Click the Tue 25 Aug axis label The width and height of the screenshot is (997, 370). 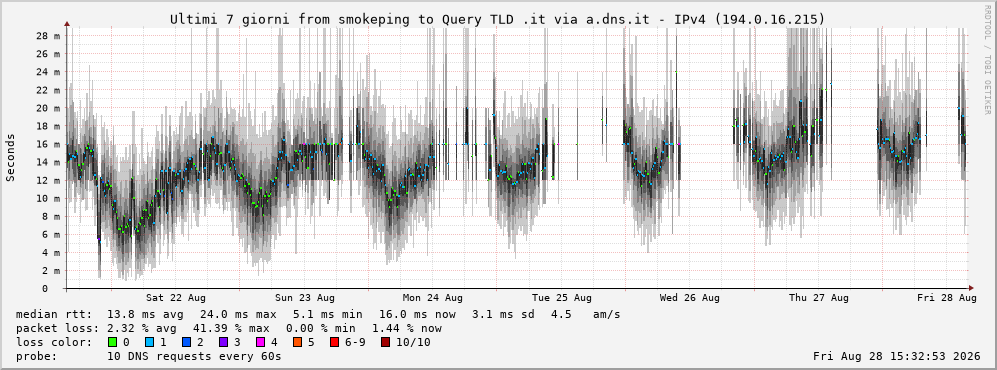coord(561,298)
